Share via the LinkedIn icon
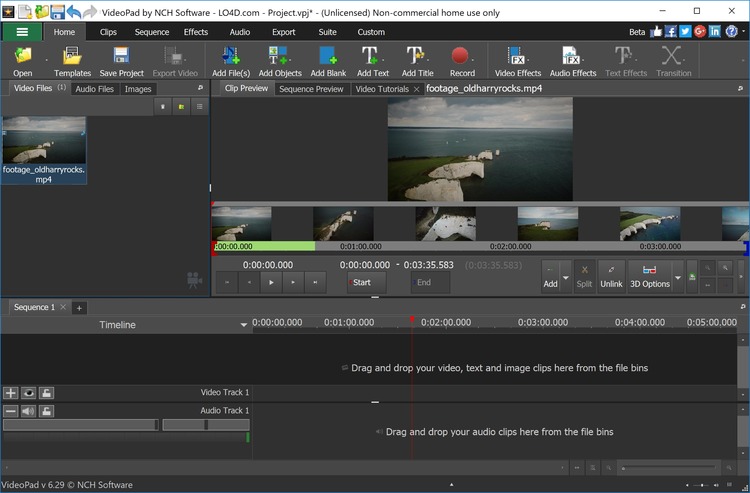 coord(714,32)
